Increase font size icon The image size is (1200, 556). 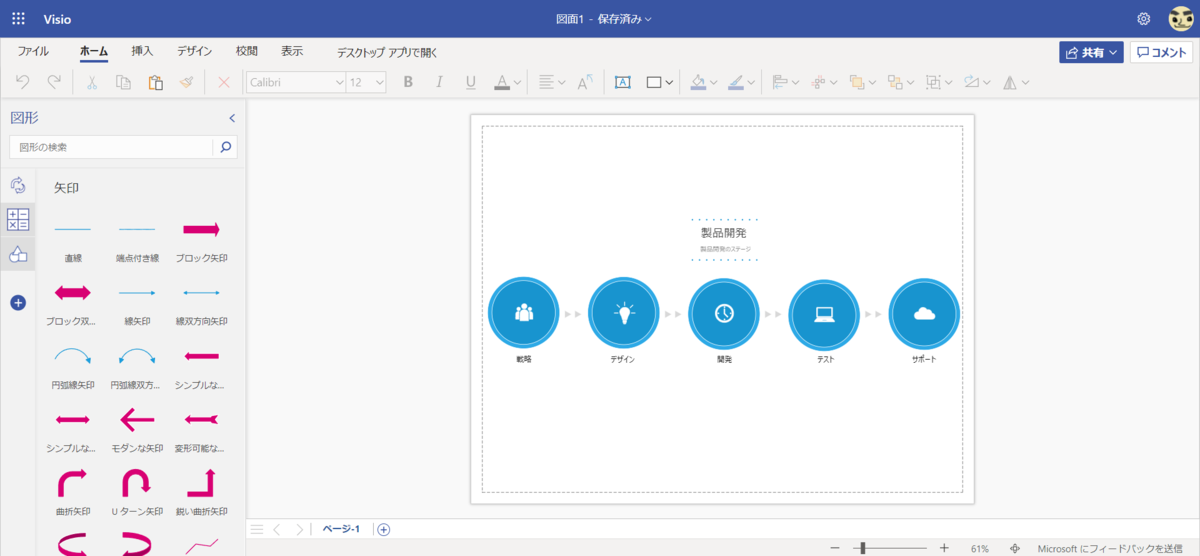(586, 83)
